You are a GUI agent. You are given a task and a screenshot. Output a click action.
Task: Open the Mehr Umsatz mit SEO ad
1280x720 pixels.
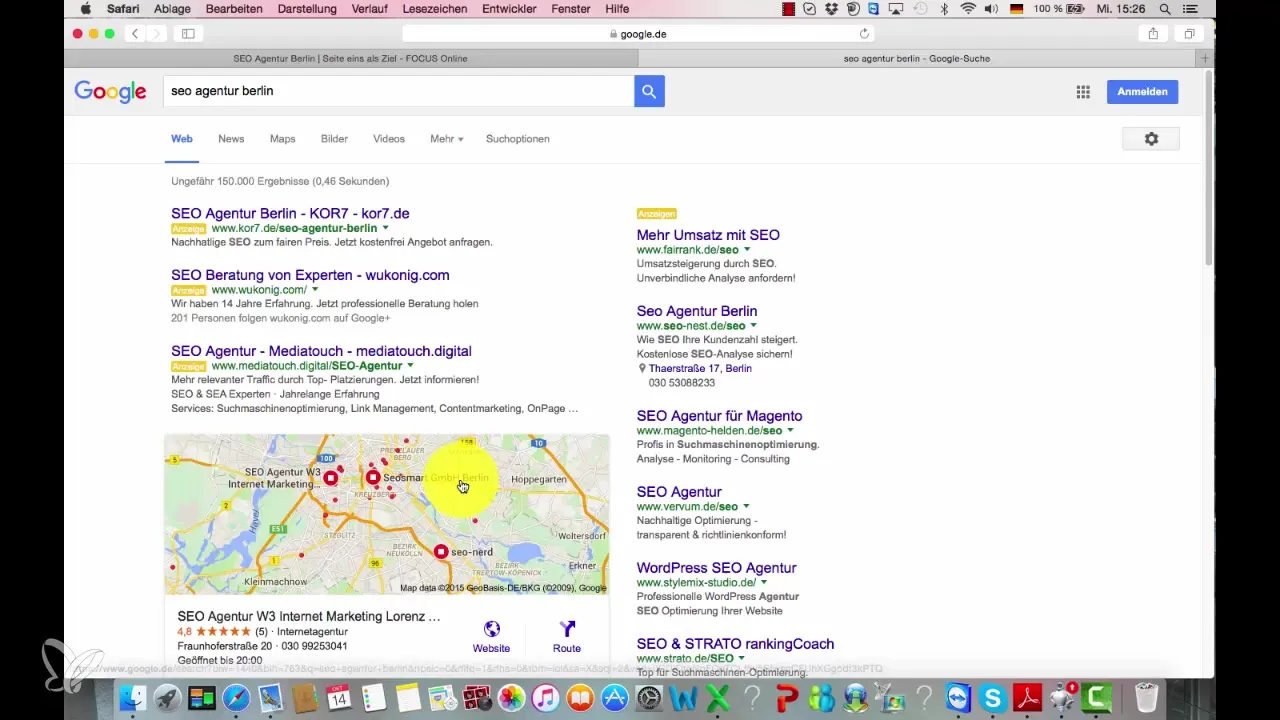pyautogui.click(x=708, y=235)
